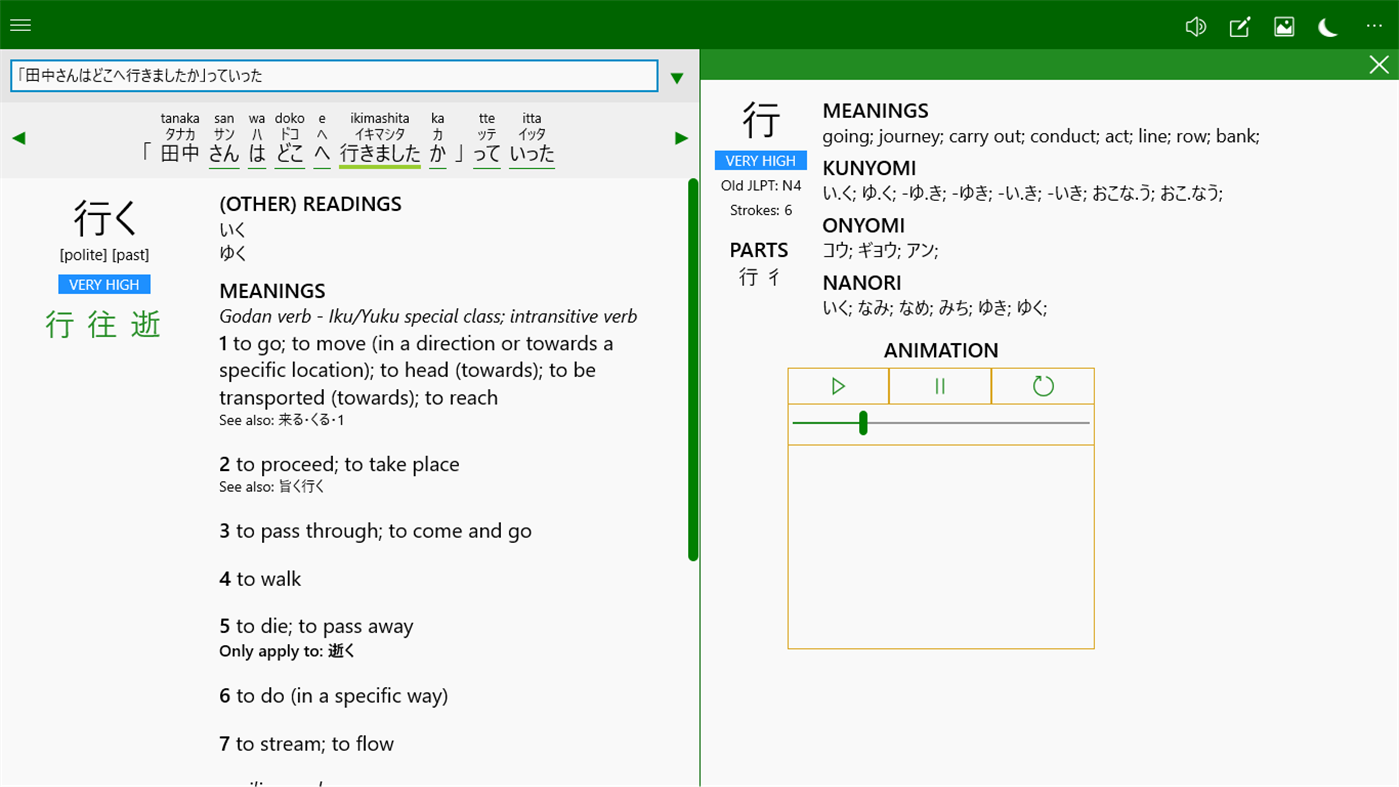Viewport: 1399px width, 787px height.
Task: Select the alternative kanji 往
Action: coord(102,324)
